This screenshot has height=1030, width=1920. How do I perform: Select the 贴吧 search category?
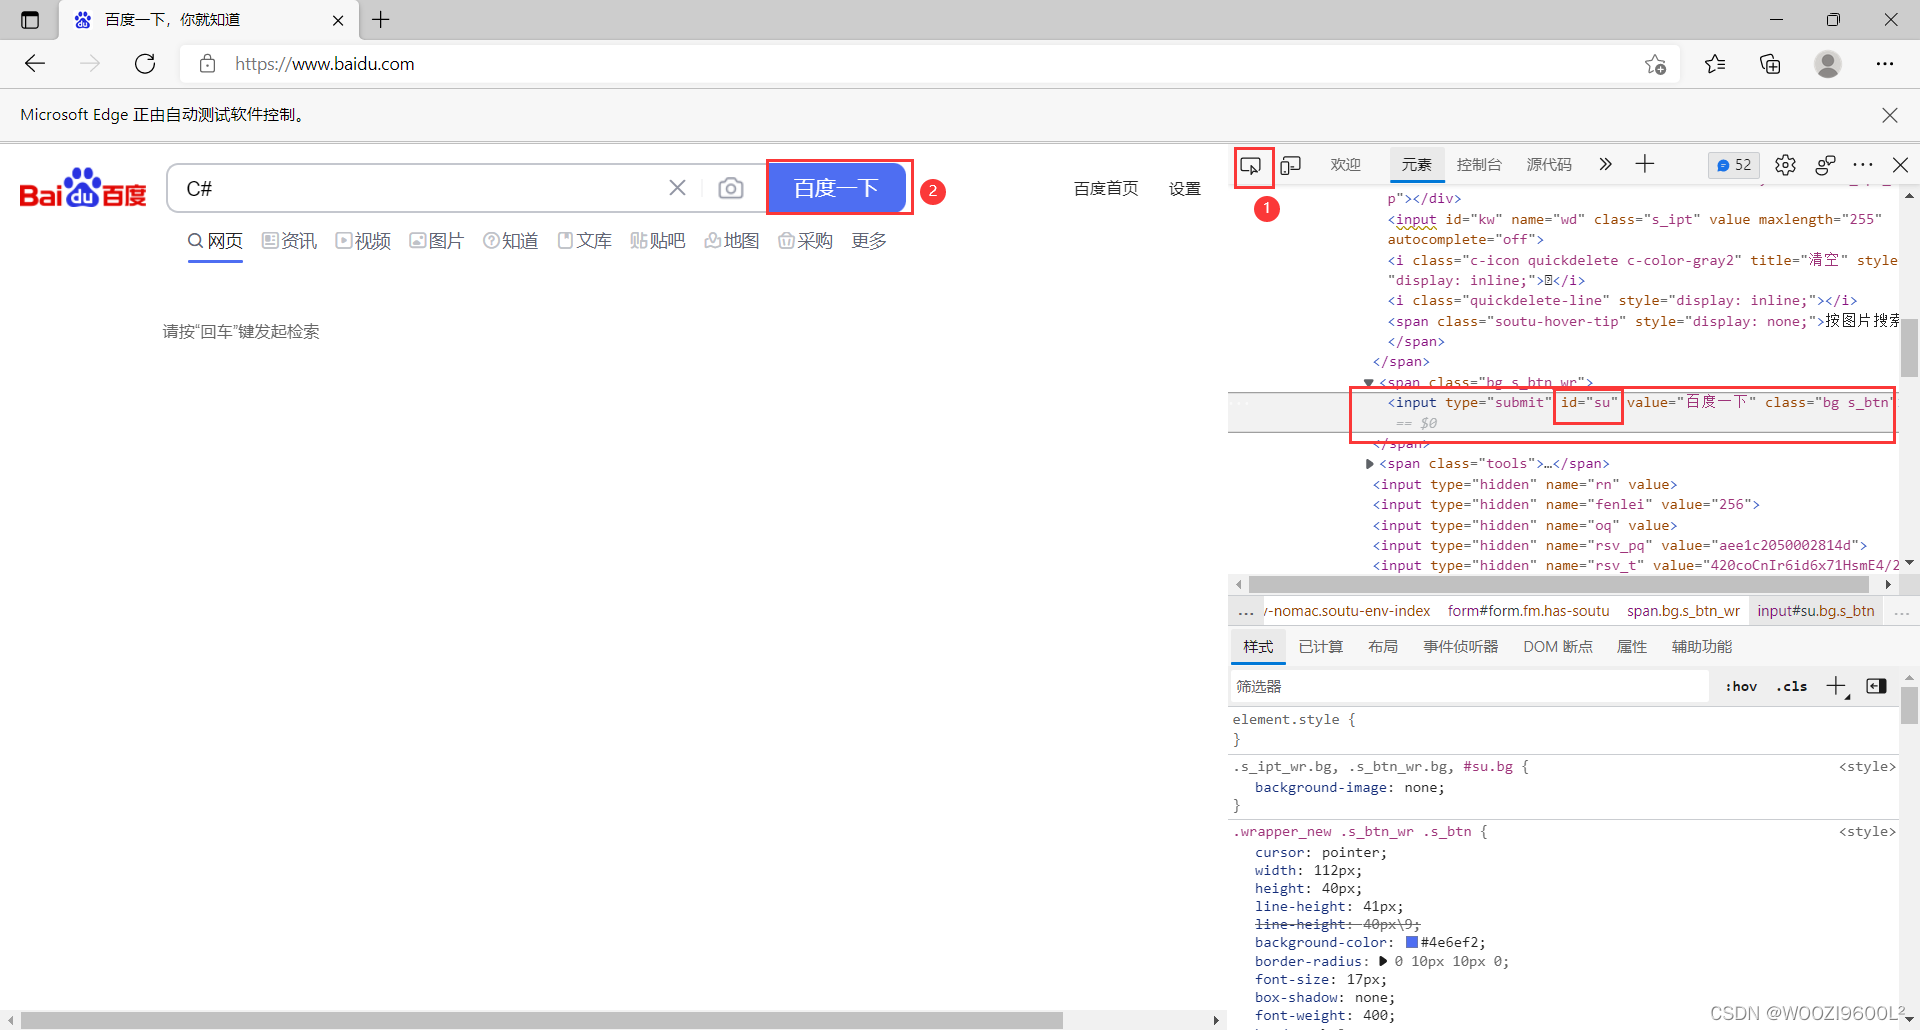point(658,241)
